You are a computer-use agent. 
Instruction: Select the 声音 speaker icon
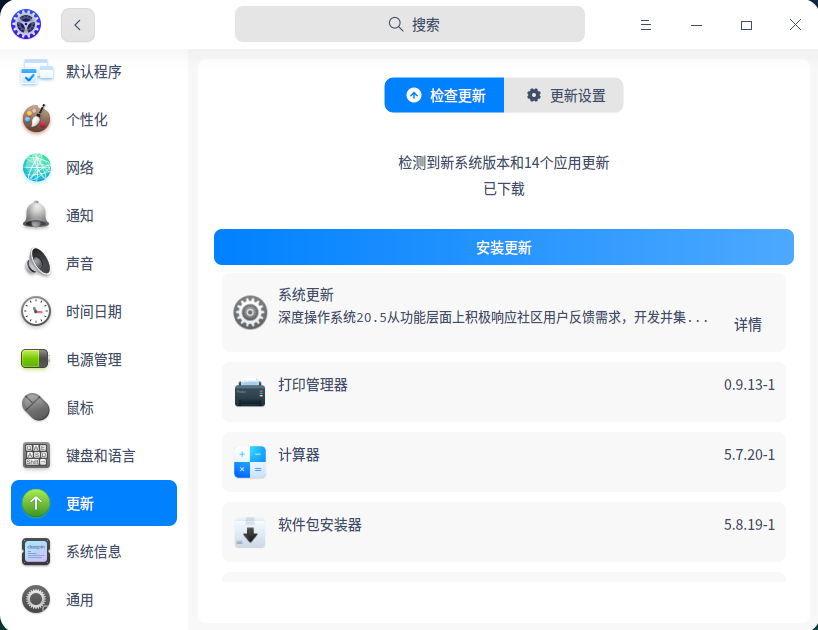[x=36, y=263]
